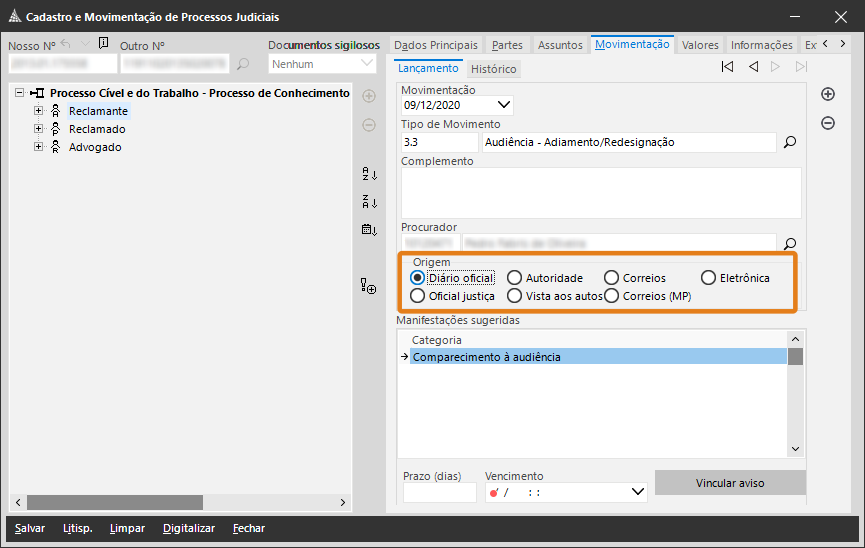
Task: Open the Procurador search magnifier
Action: pos(790,243)
